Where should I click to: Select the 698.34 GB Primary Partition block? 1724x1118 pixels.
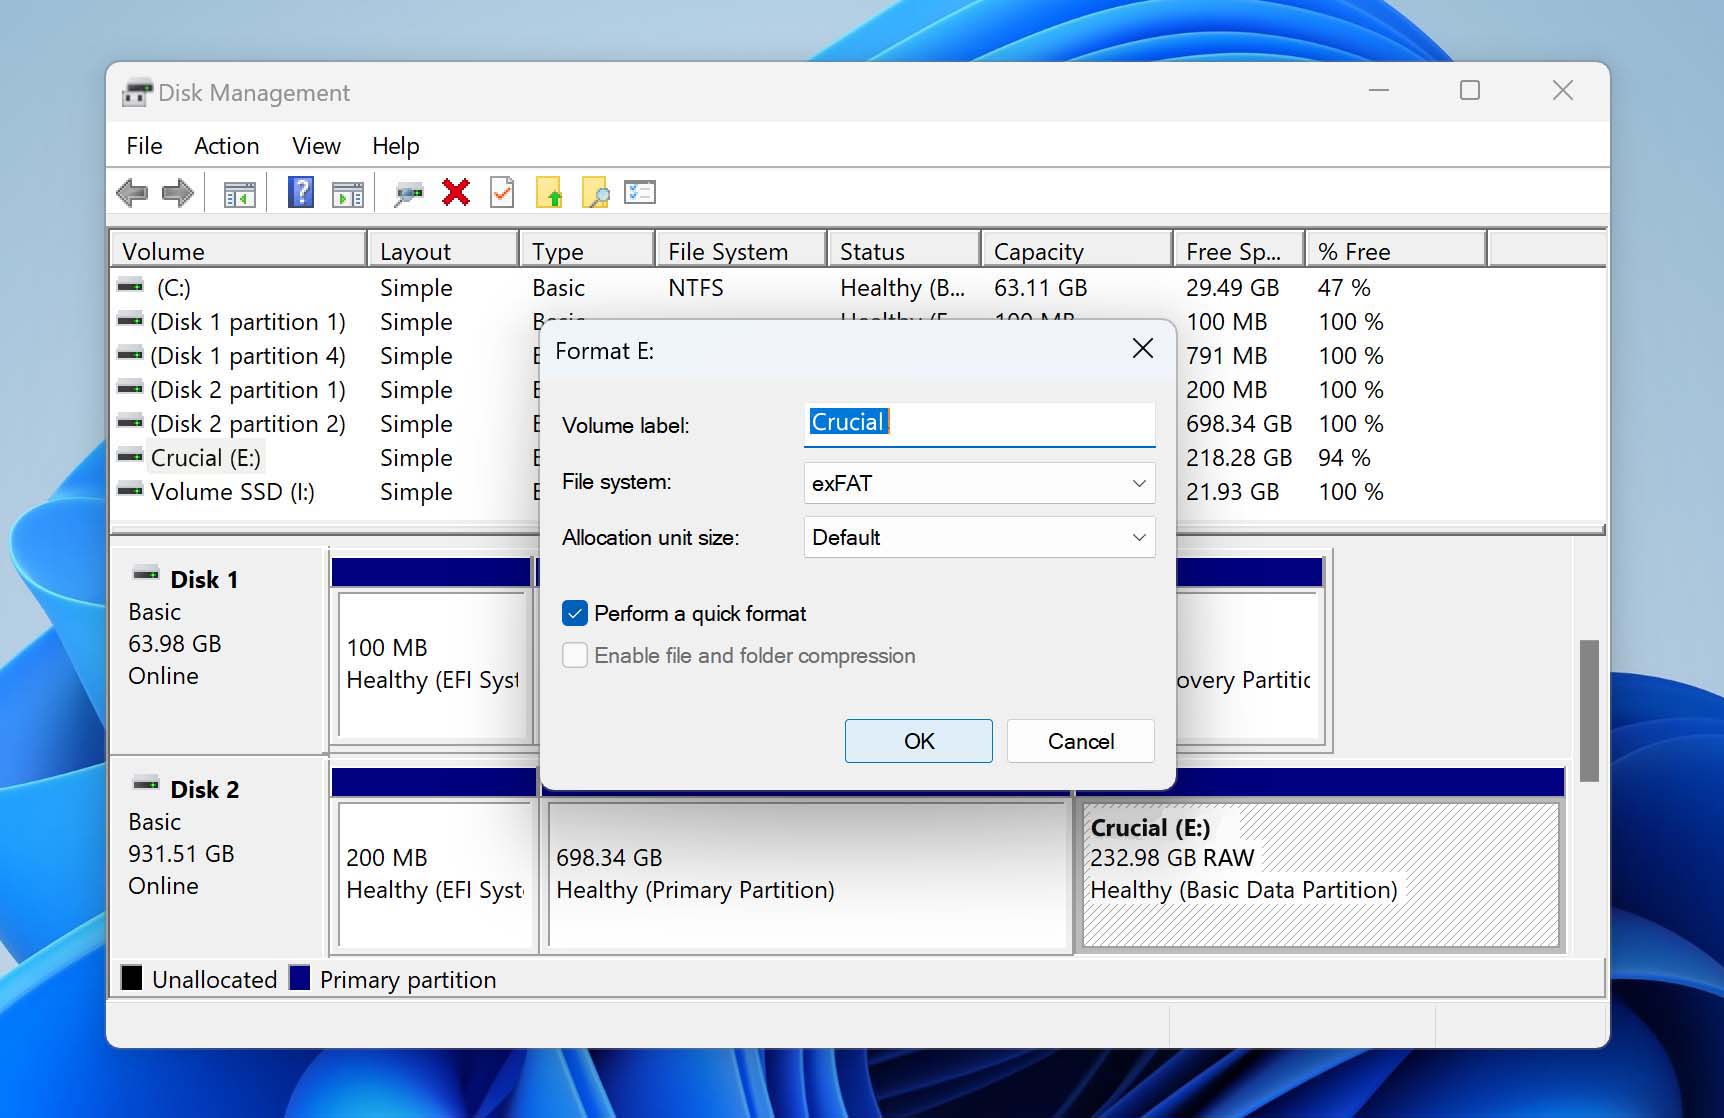pos(808,875)
